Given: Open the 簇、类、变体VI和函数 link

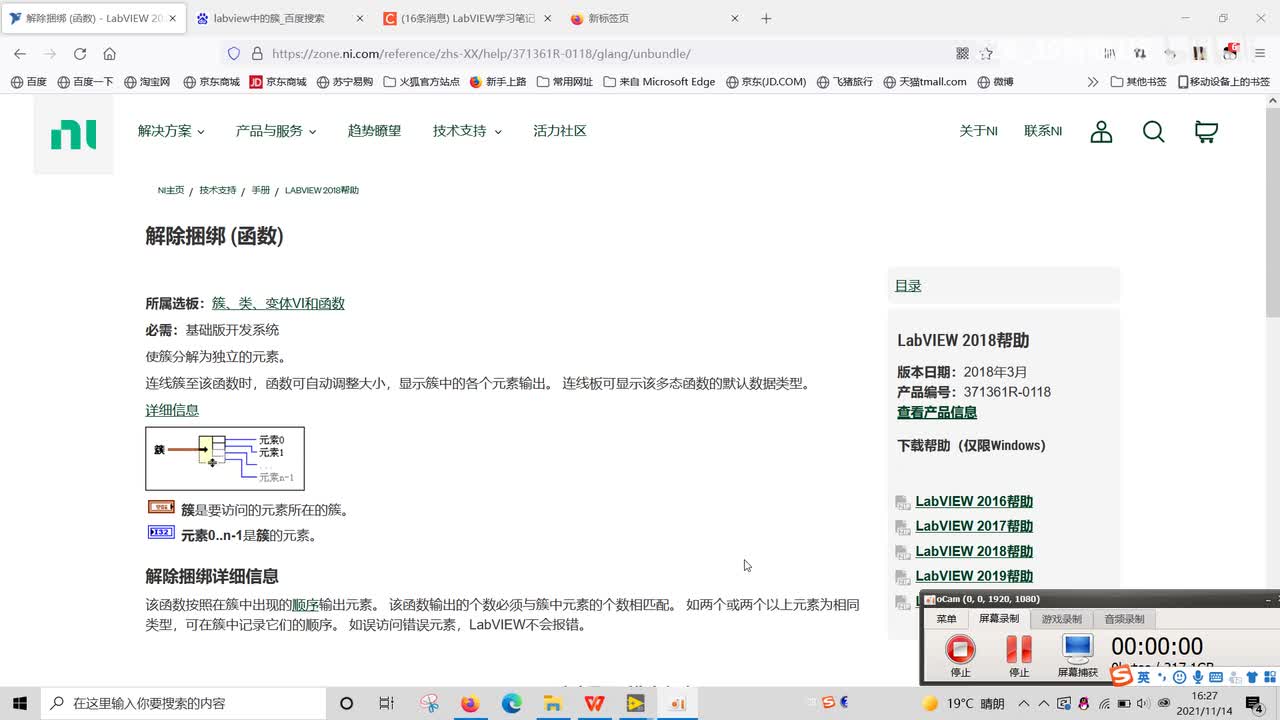Looking at the screenshot, I should 278,304.
